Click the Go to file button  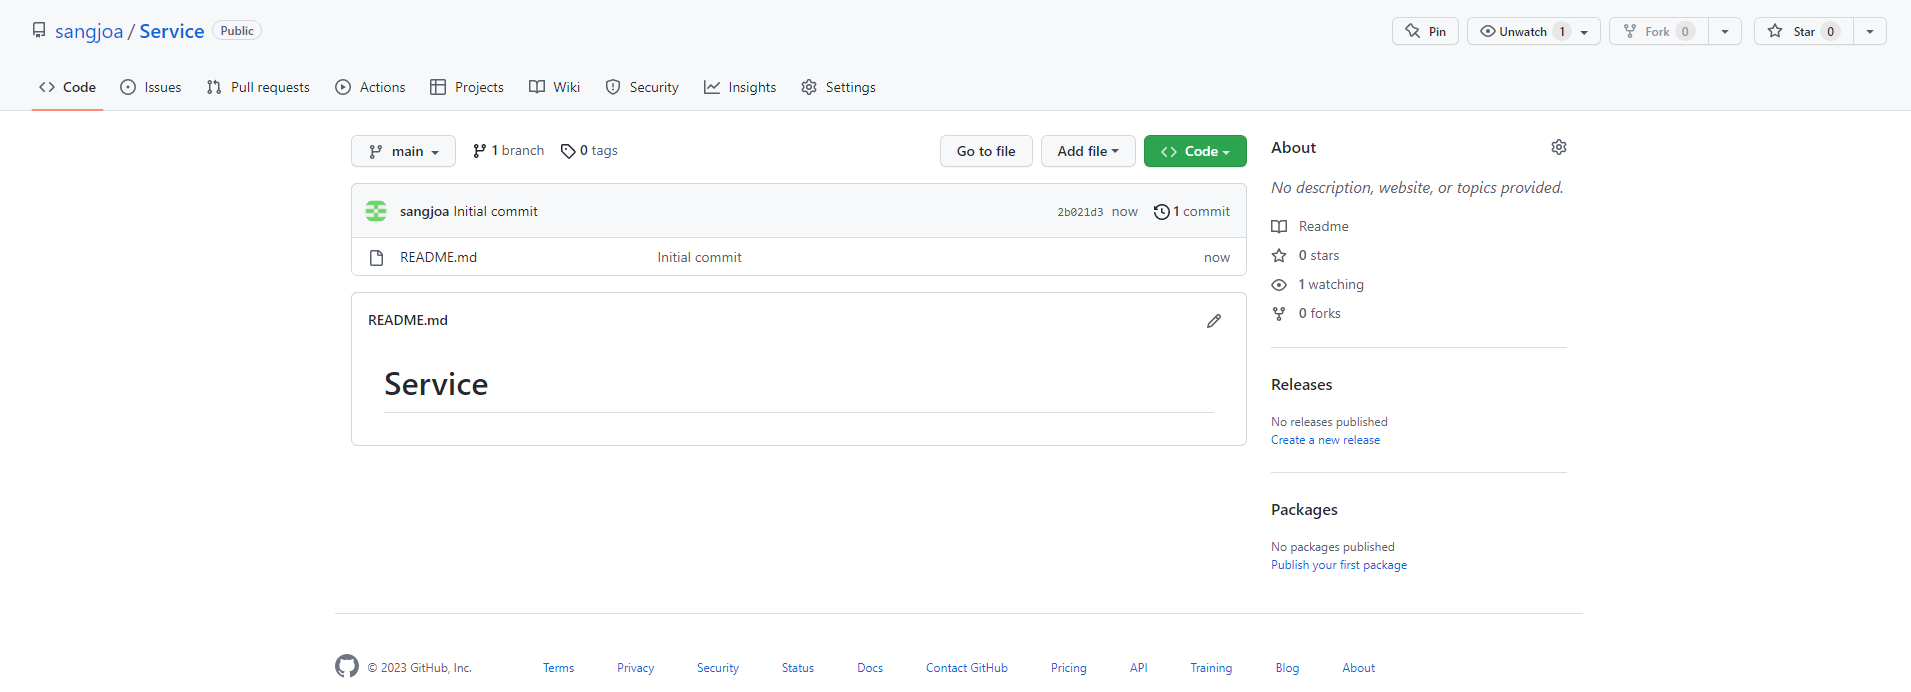pos(986,151)
